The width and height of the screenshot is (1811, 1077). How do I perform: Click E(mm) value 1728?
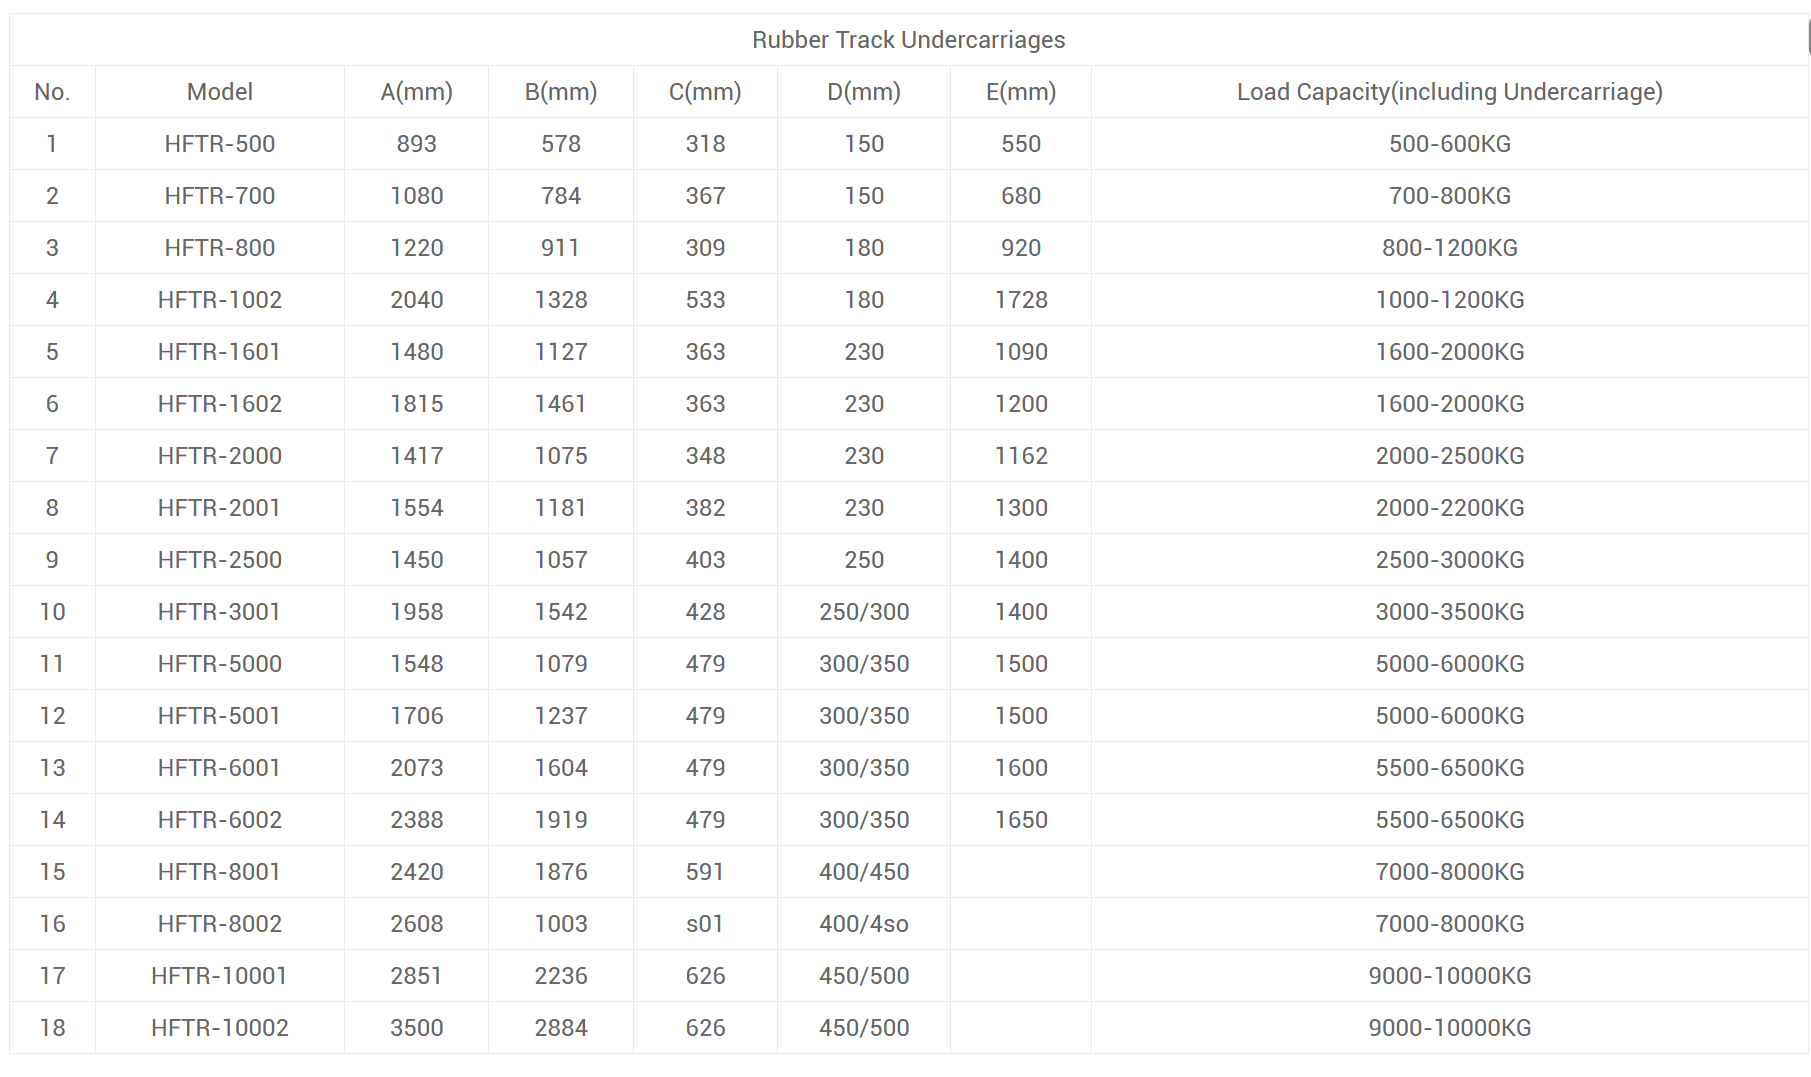[x=1021, y=300]
